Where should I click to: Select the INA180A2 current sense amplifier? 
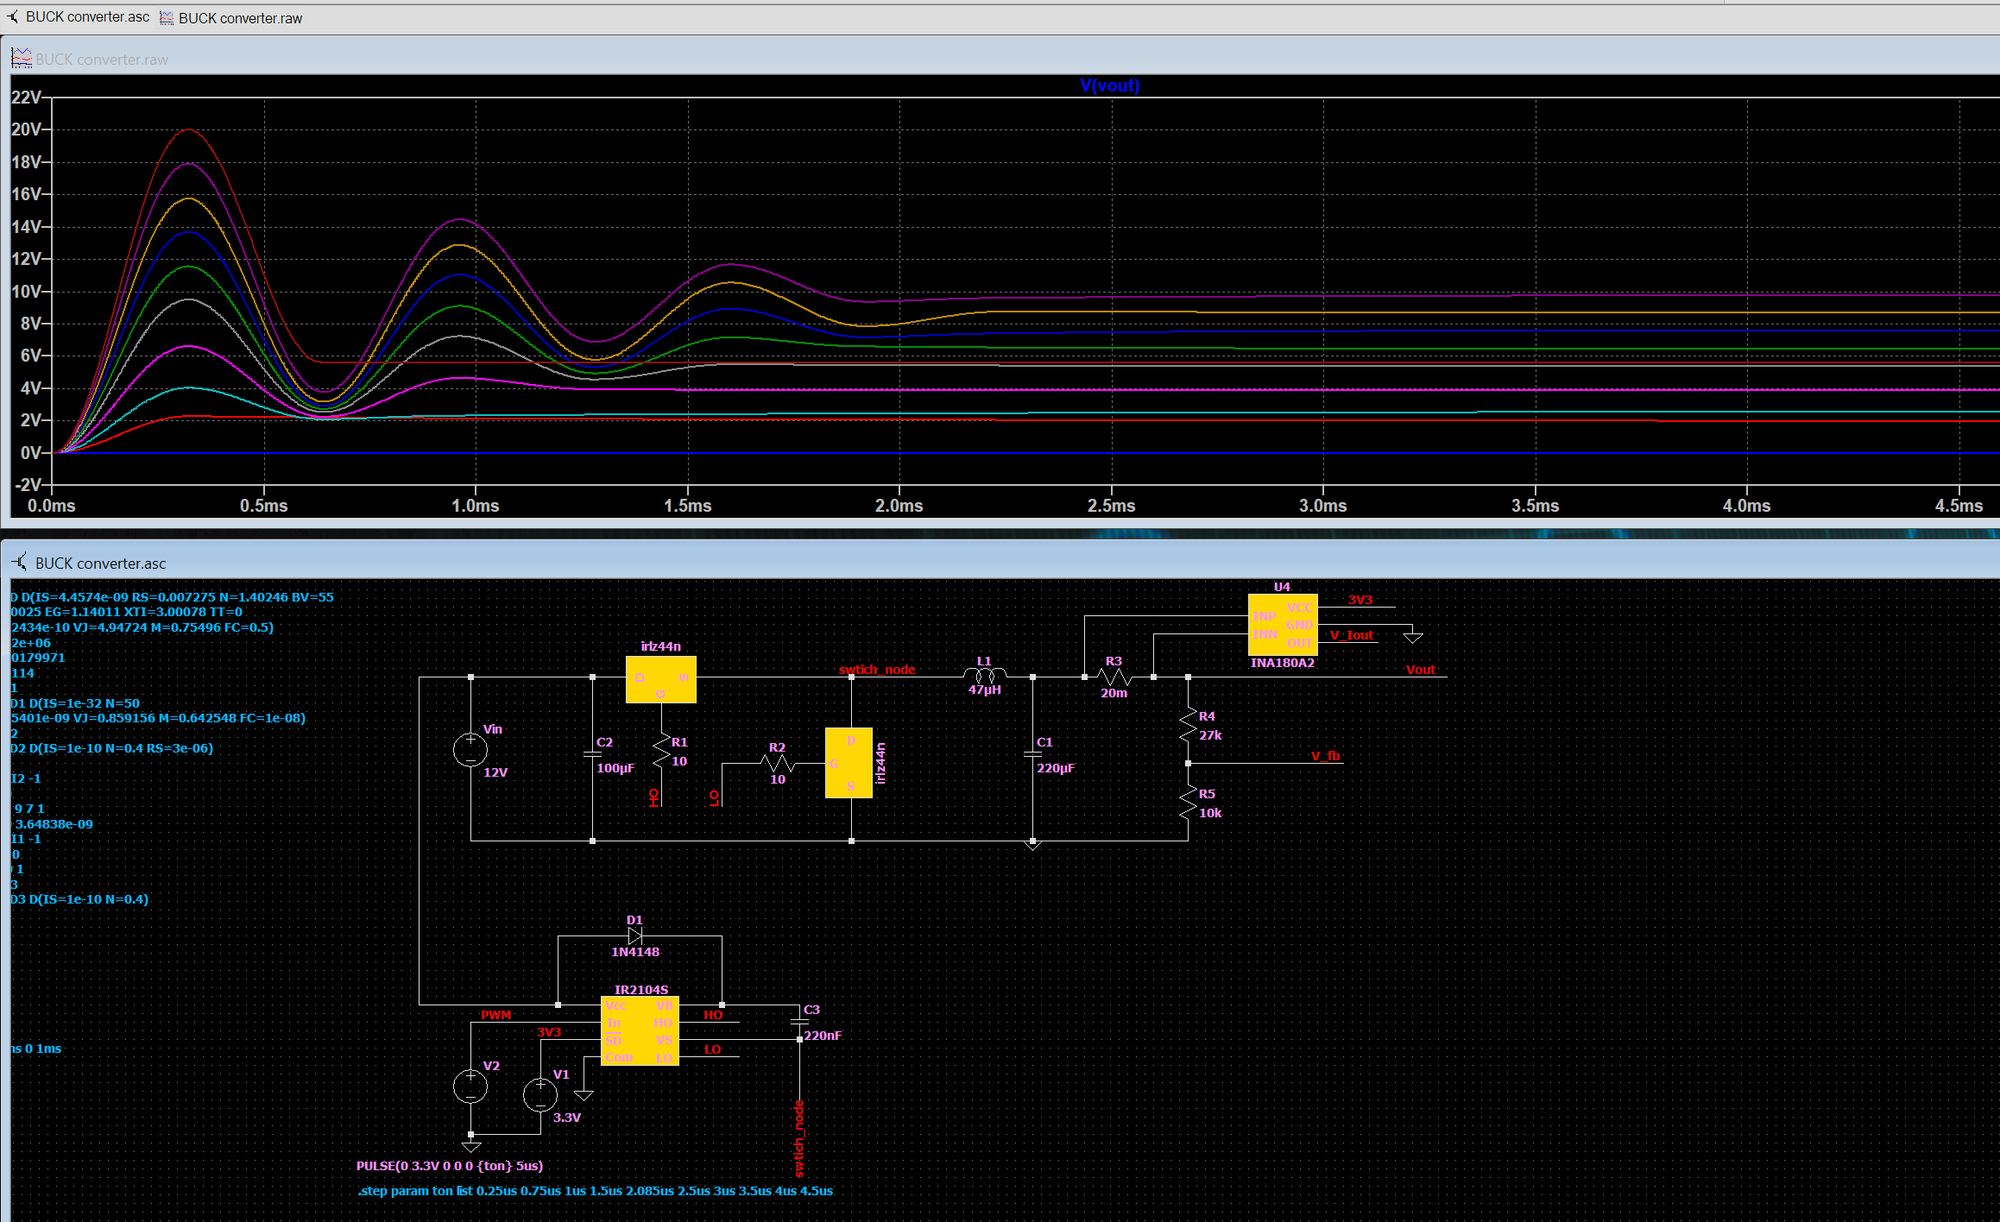(x=1282, y=625)
